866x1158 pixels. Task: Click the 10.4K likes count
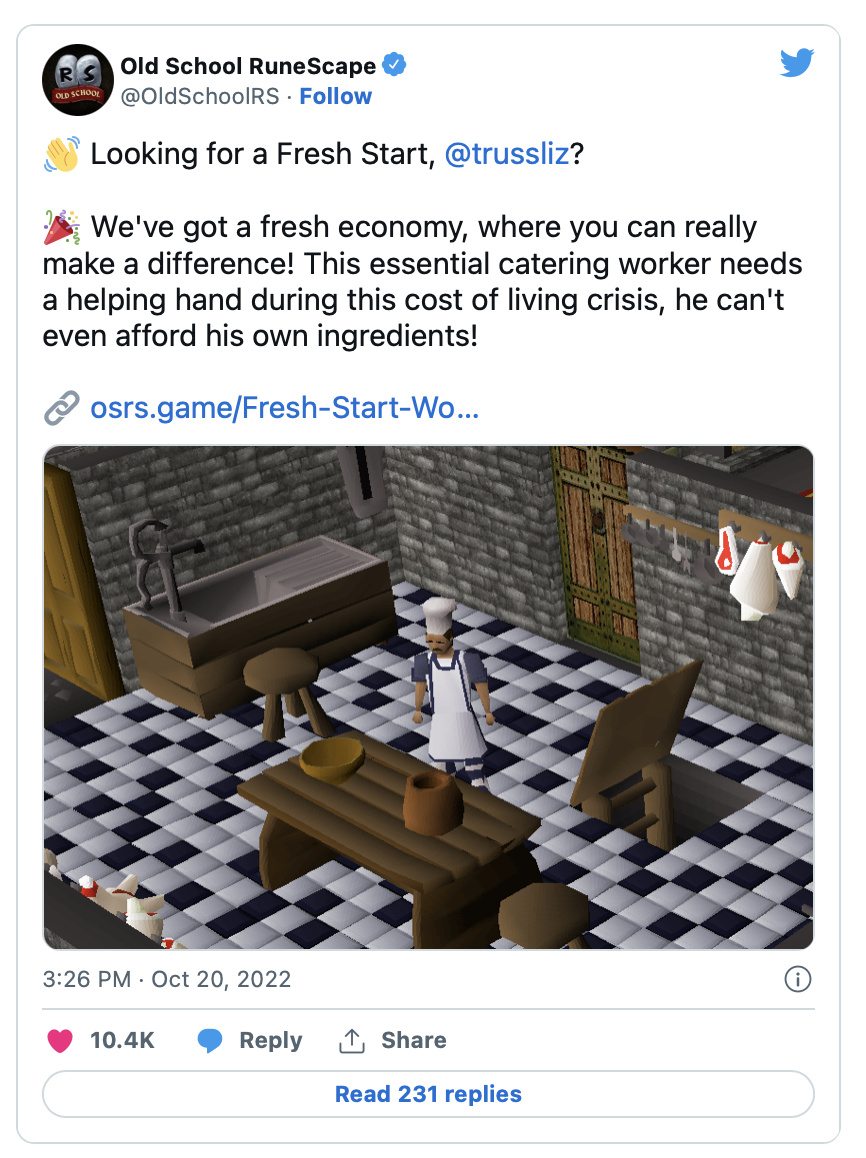click(122, 1041)
